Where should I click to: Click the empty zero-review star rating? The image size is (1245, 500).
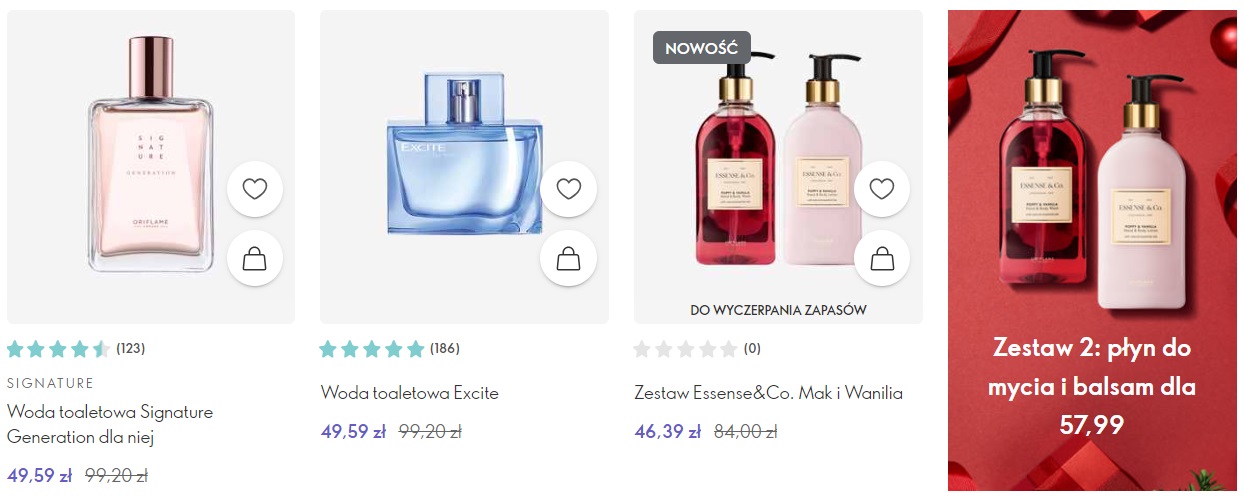point(698,349)
